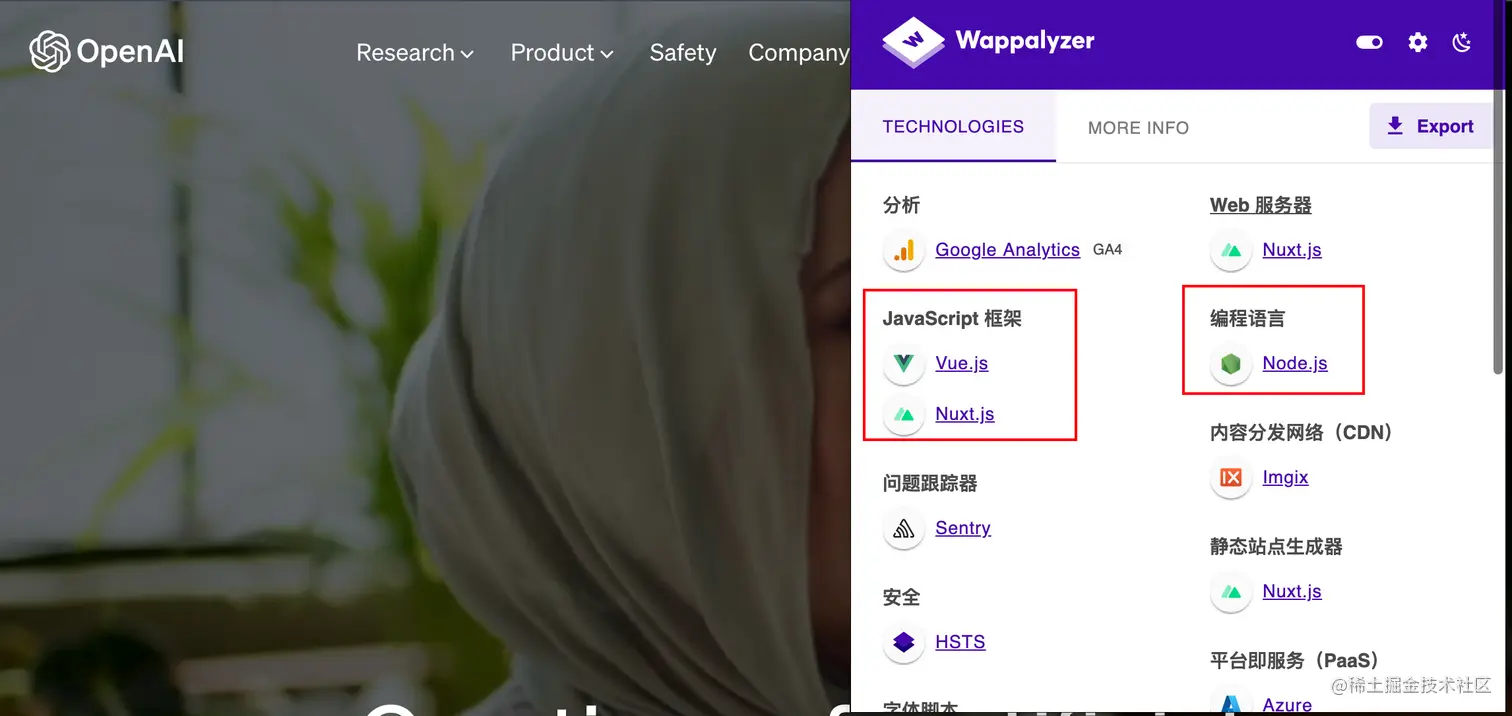Click the Azure icon

coord(1231,703)
